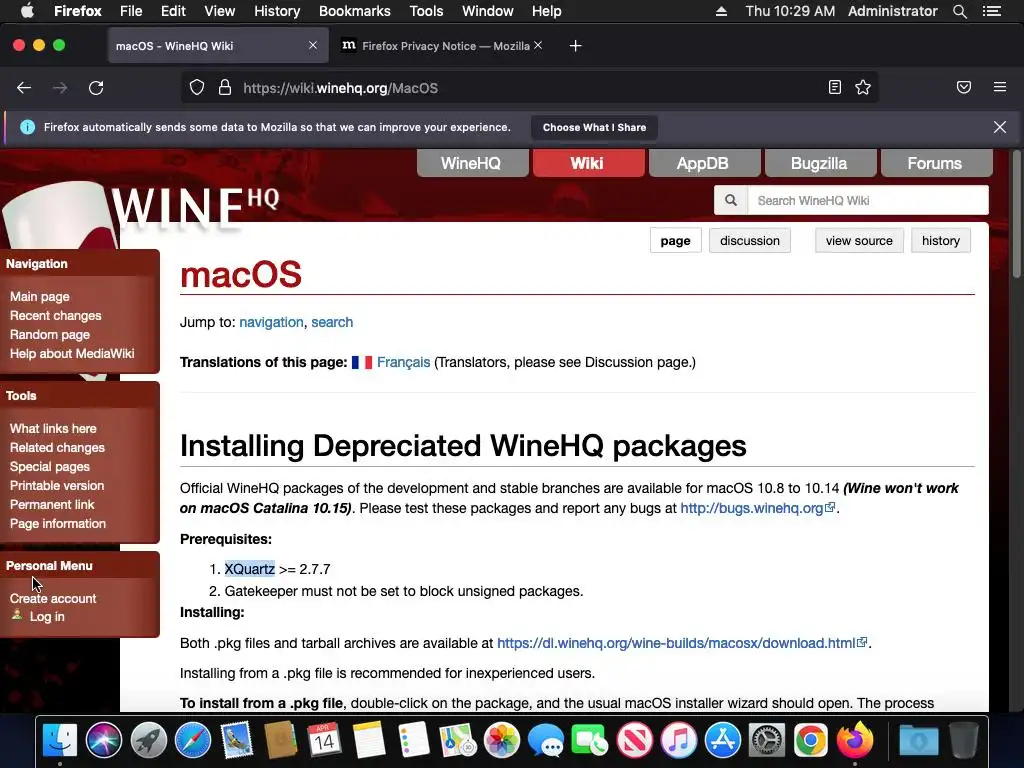Open Reminders from the Dock

413,741
